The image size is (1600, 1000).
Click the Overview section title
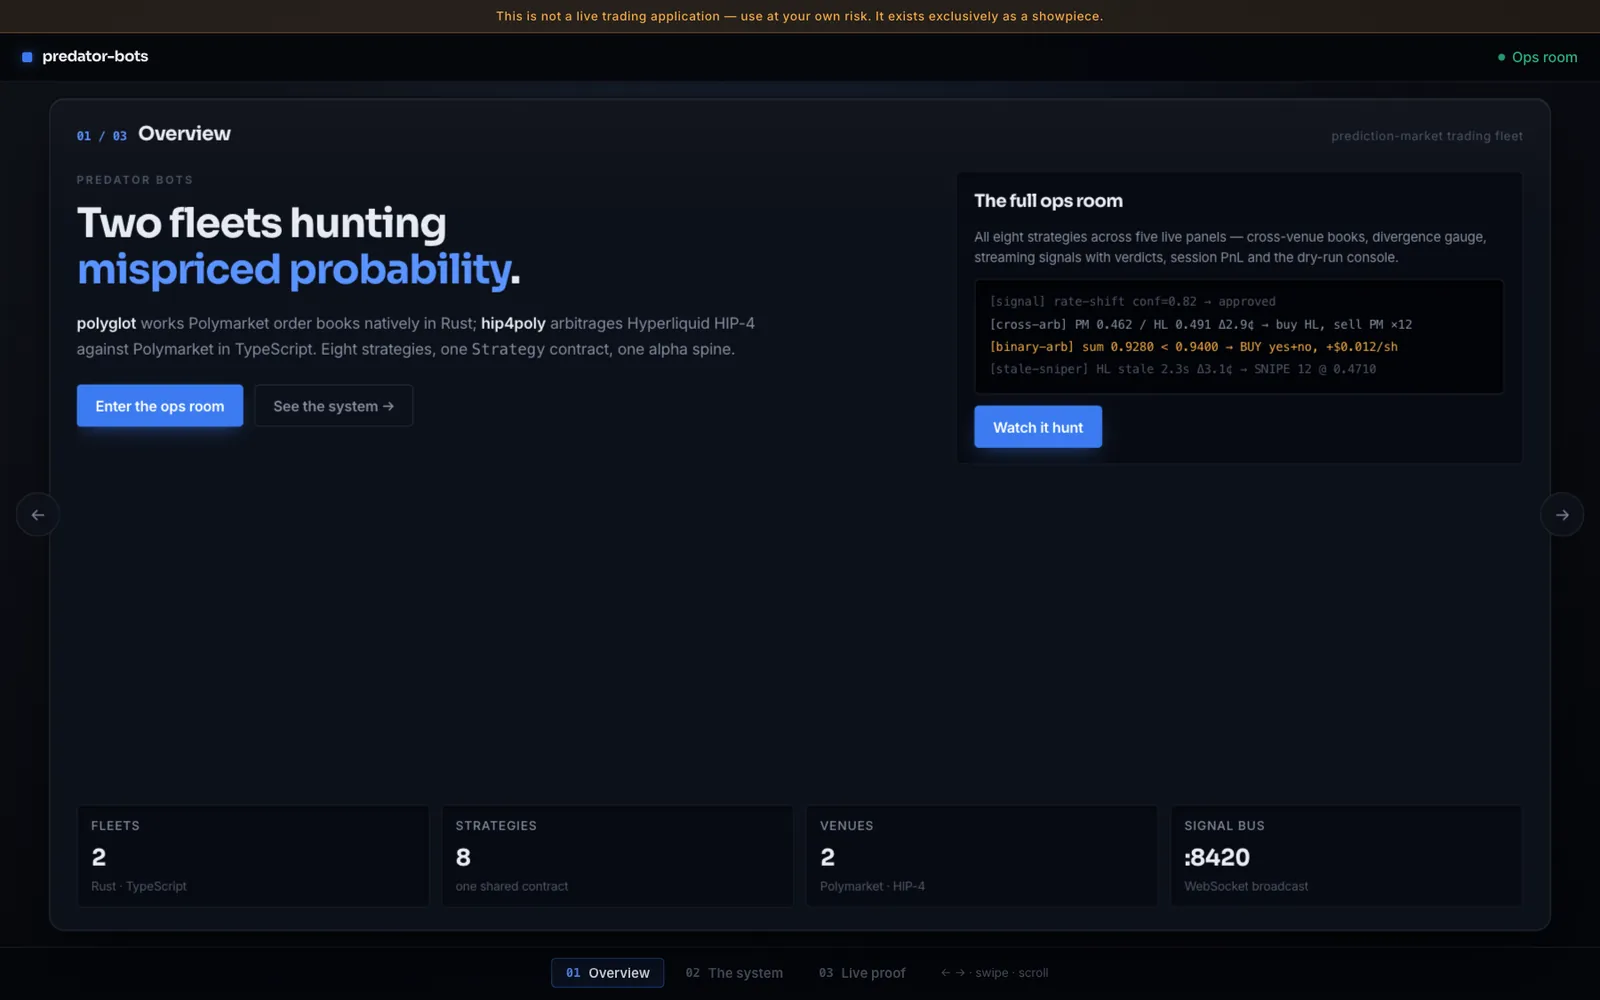click(184, 134)
